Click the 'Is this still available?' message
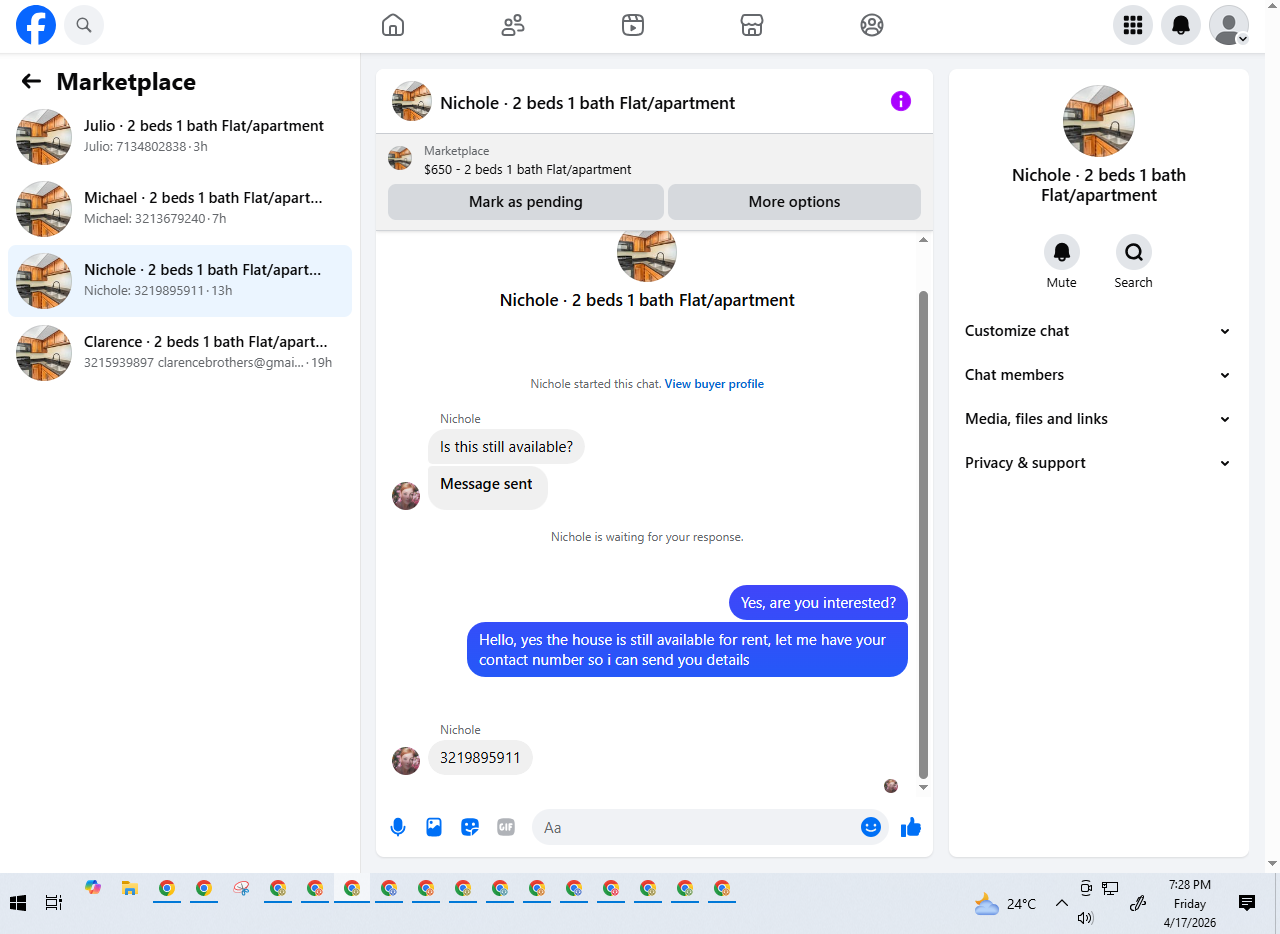Screen dimensions: 1280x934 coord(506,447)
